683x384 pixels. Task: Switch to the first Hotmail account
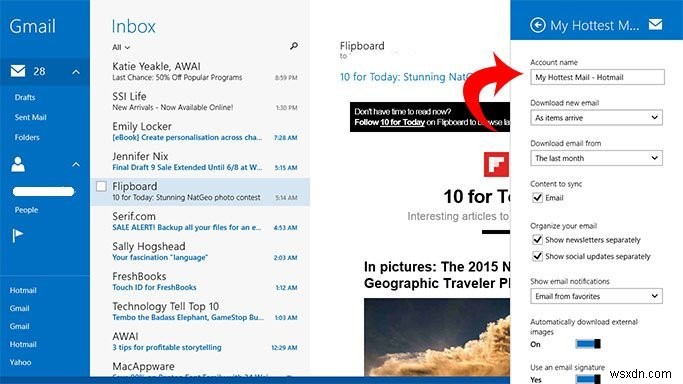click(23, 290)
